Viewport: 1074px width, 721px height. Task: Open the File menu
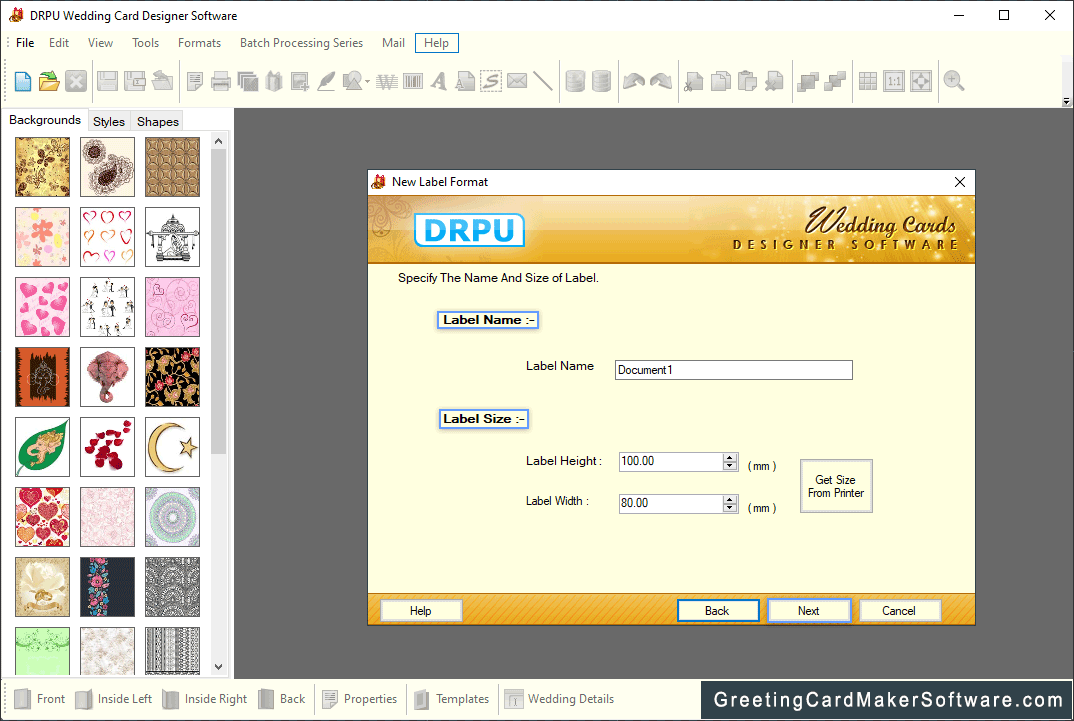[25, 42]
